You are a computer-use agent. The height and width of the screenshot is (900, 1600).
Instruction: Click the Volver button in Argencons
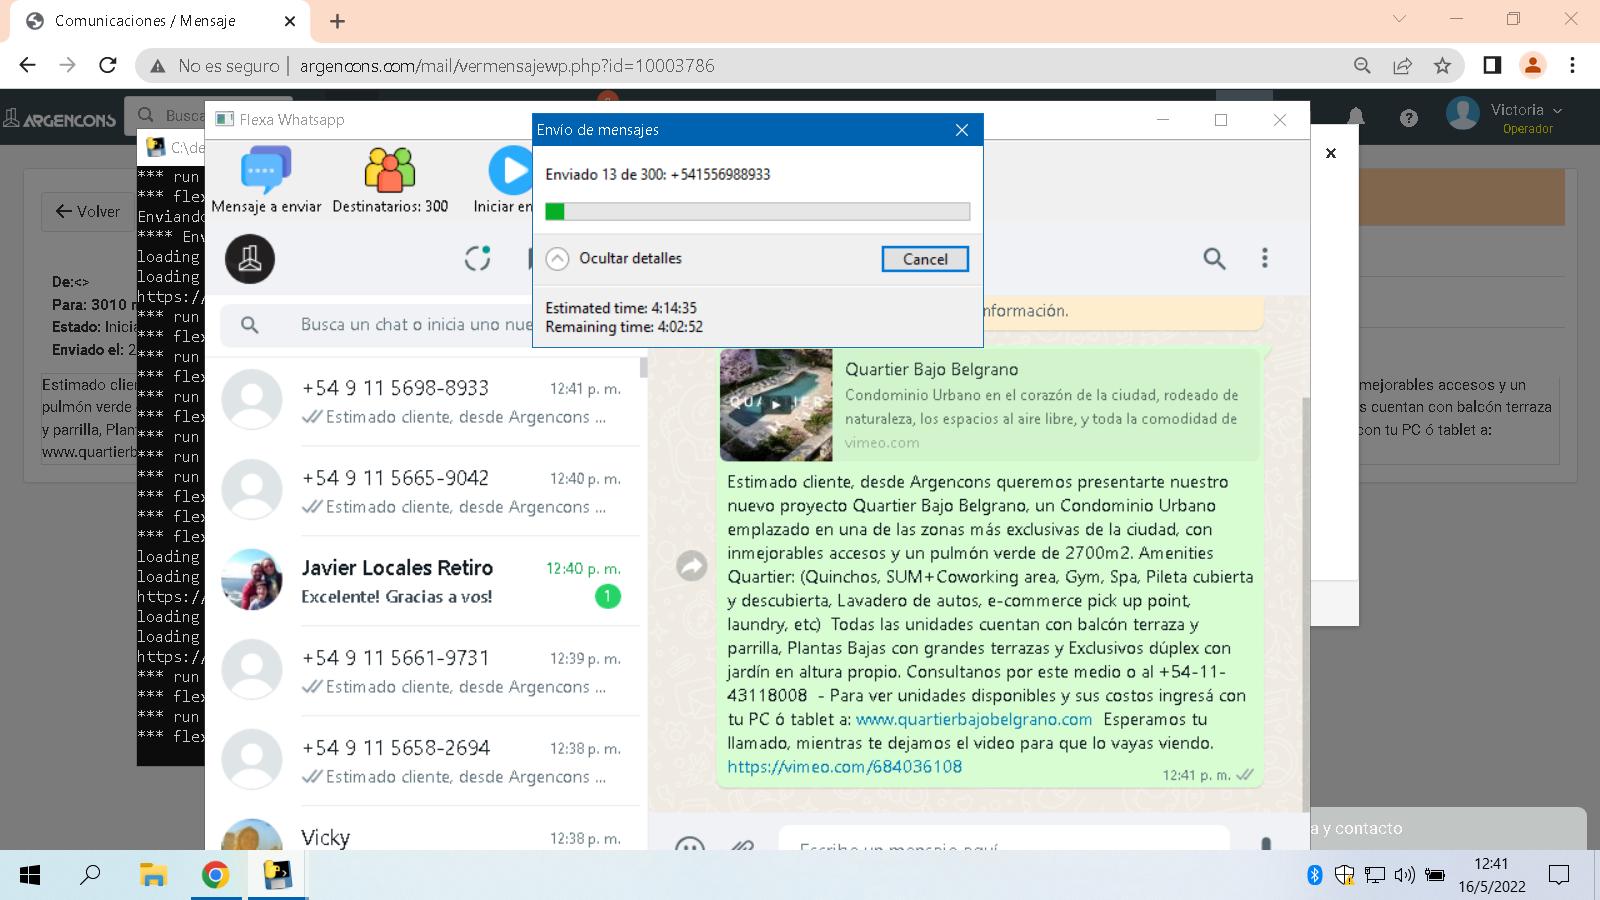88,212
